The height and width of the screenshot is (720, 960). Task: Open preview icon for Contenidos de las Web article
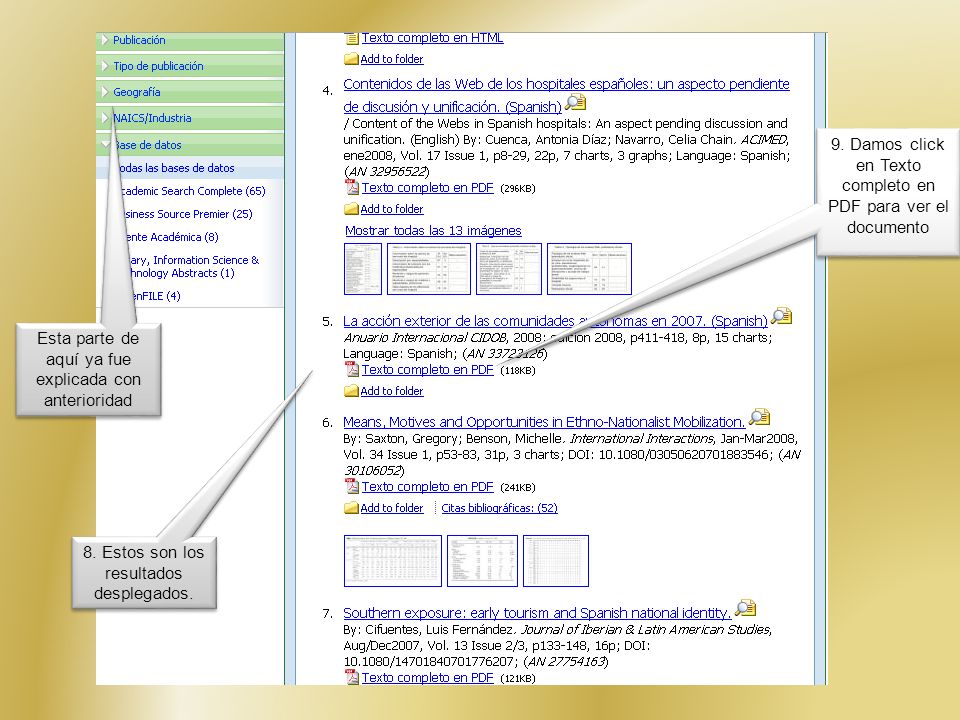tap(576, 102)
